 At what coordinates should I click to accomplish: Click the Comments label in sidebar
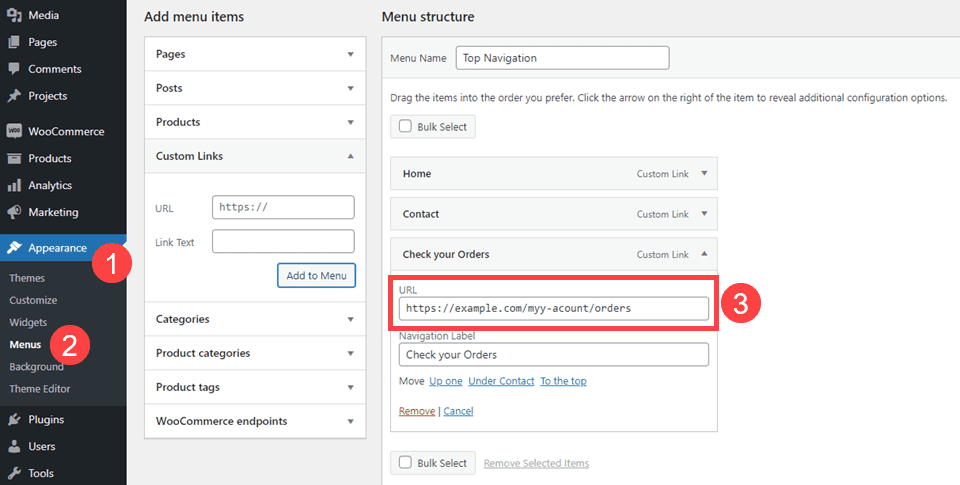54,69
